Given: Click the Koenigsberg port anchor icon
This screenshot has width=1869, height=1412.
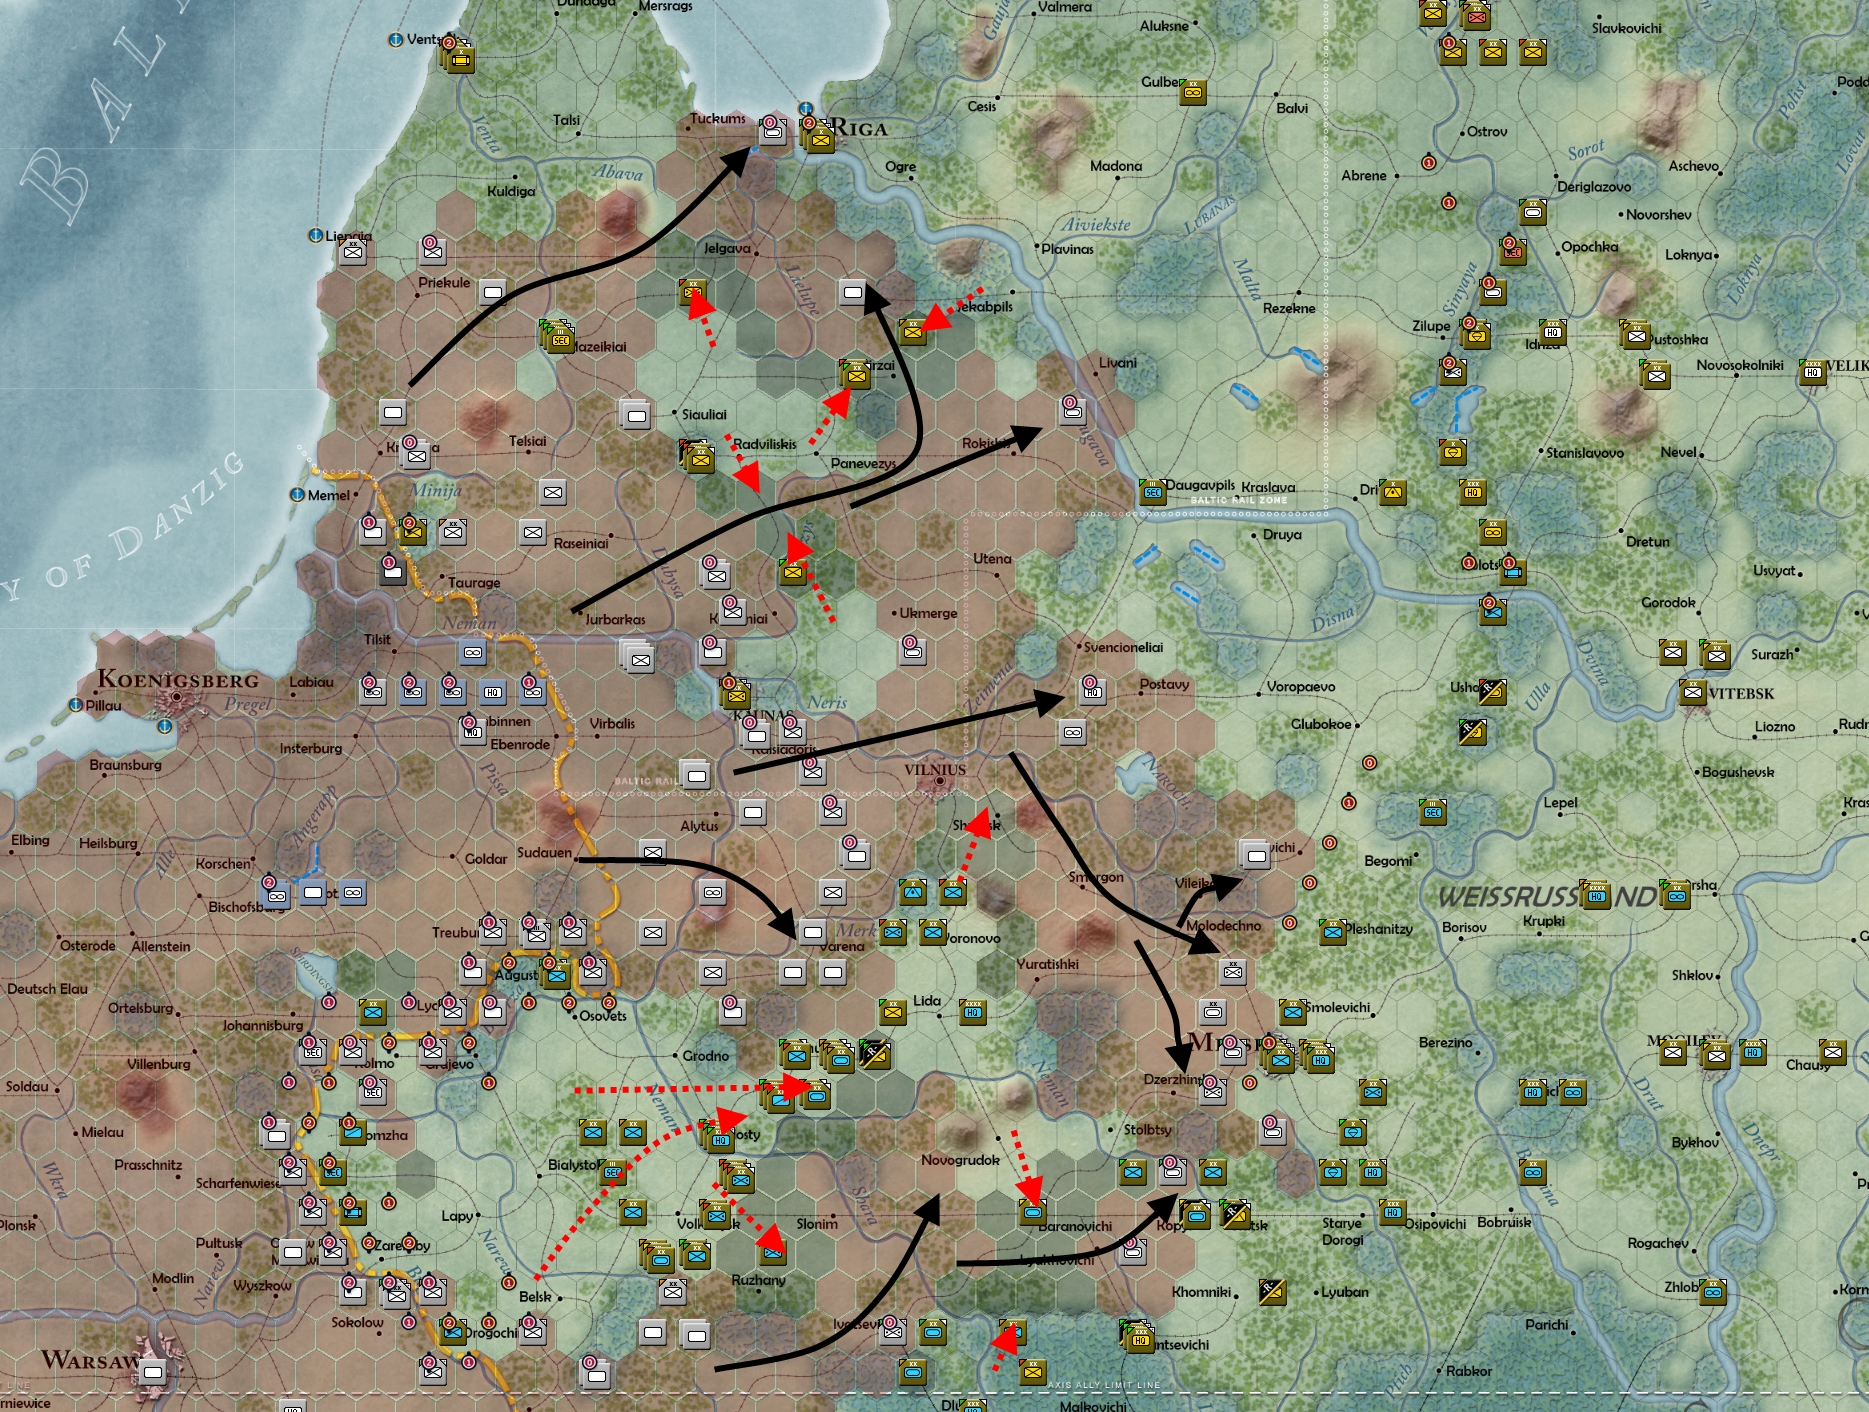Looking at the screenshot, I should point(165,726).
